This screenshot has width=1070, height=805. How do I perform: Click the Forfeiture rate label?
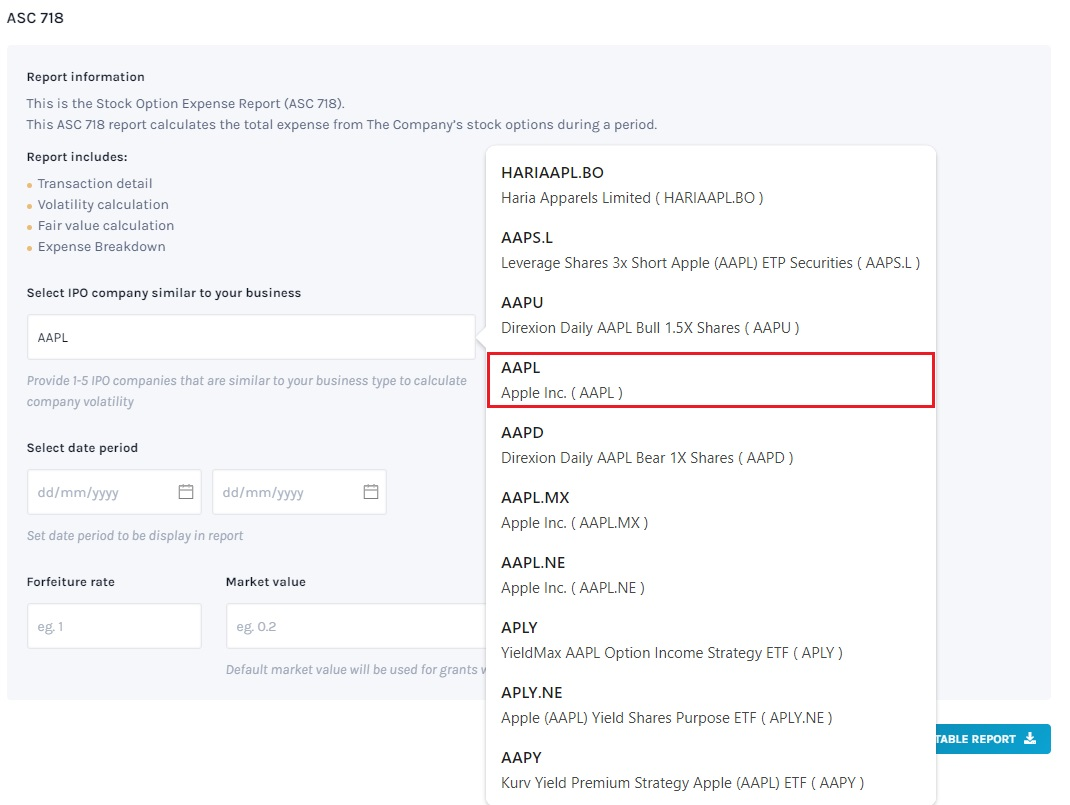coord(71,582)
